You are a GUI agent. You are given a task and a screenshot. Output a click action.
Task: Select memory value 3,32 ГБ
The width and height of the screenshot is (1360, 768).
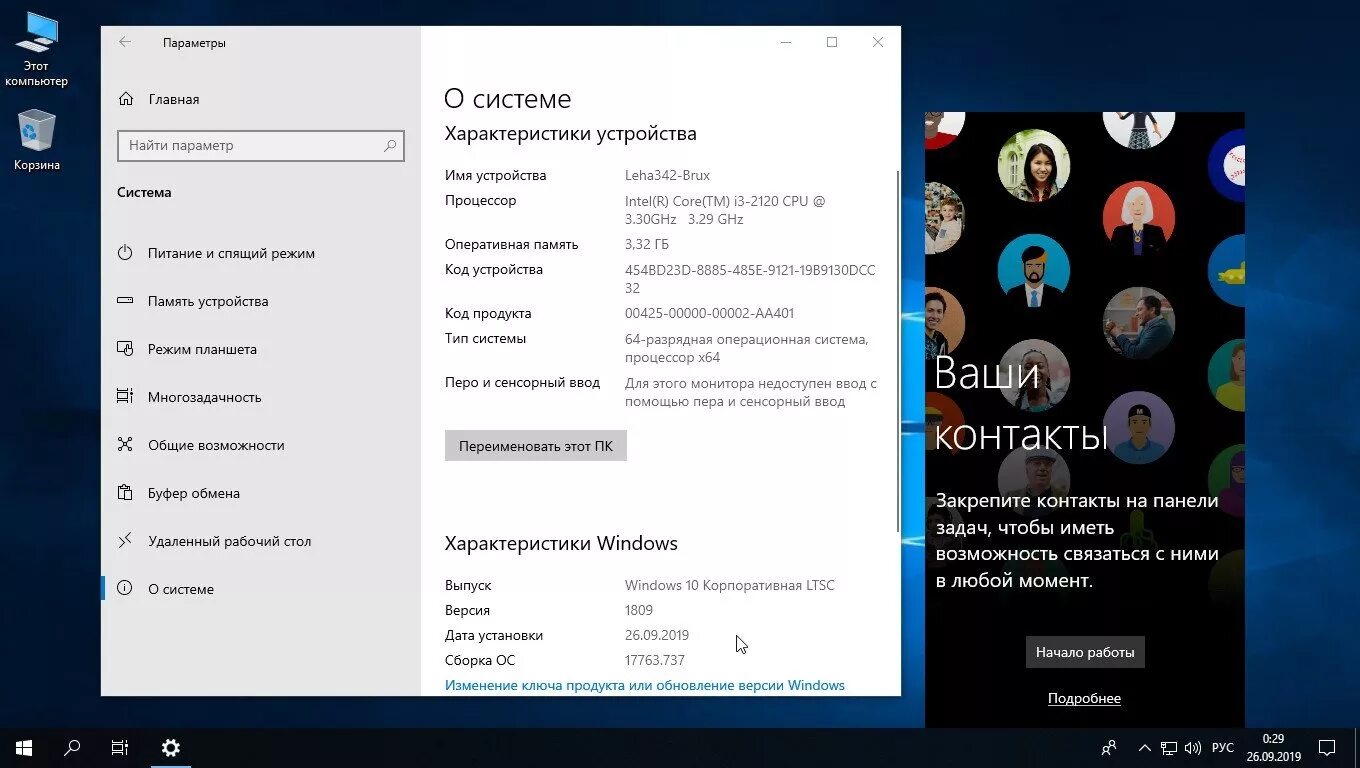[647, 244]
